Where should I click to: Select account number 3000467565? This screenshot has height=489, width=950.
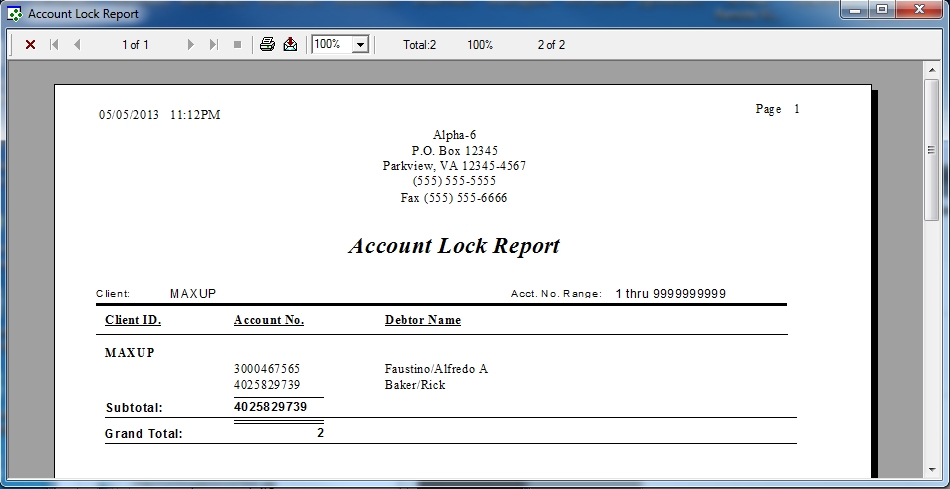(x=267, y=369)
